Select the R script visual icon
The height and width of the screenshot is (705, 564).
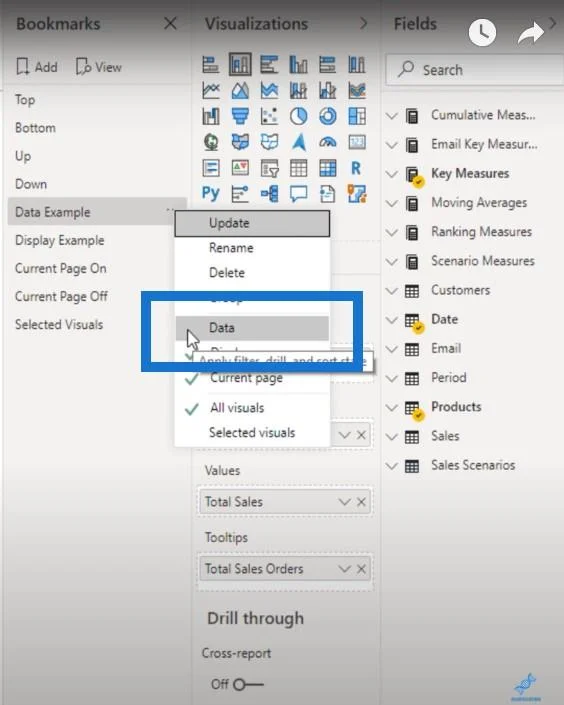pyautogui.click(x=356, y=168)
